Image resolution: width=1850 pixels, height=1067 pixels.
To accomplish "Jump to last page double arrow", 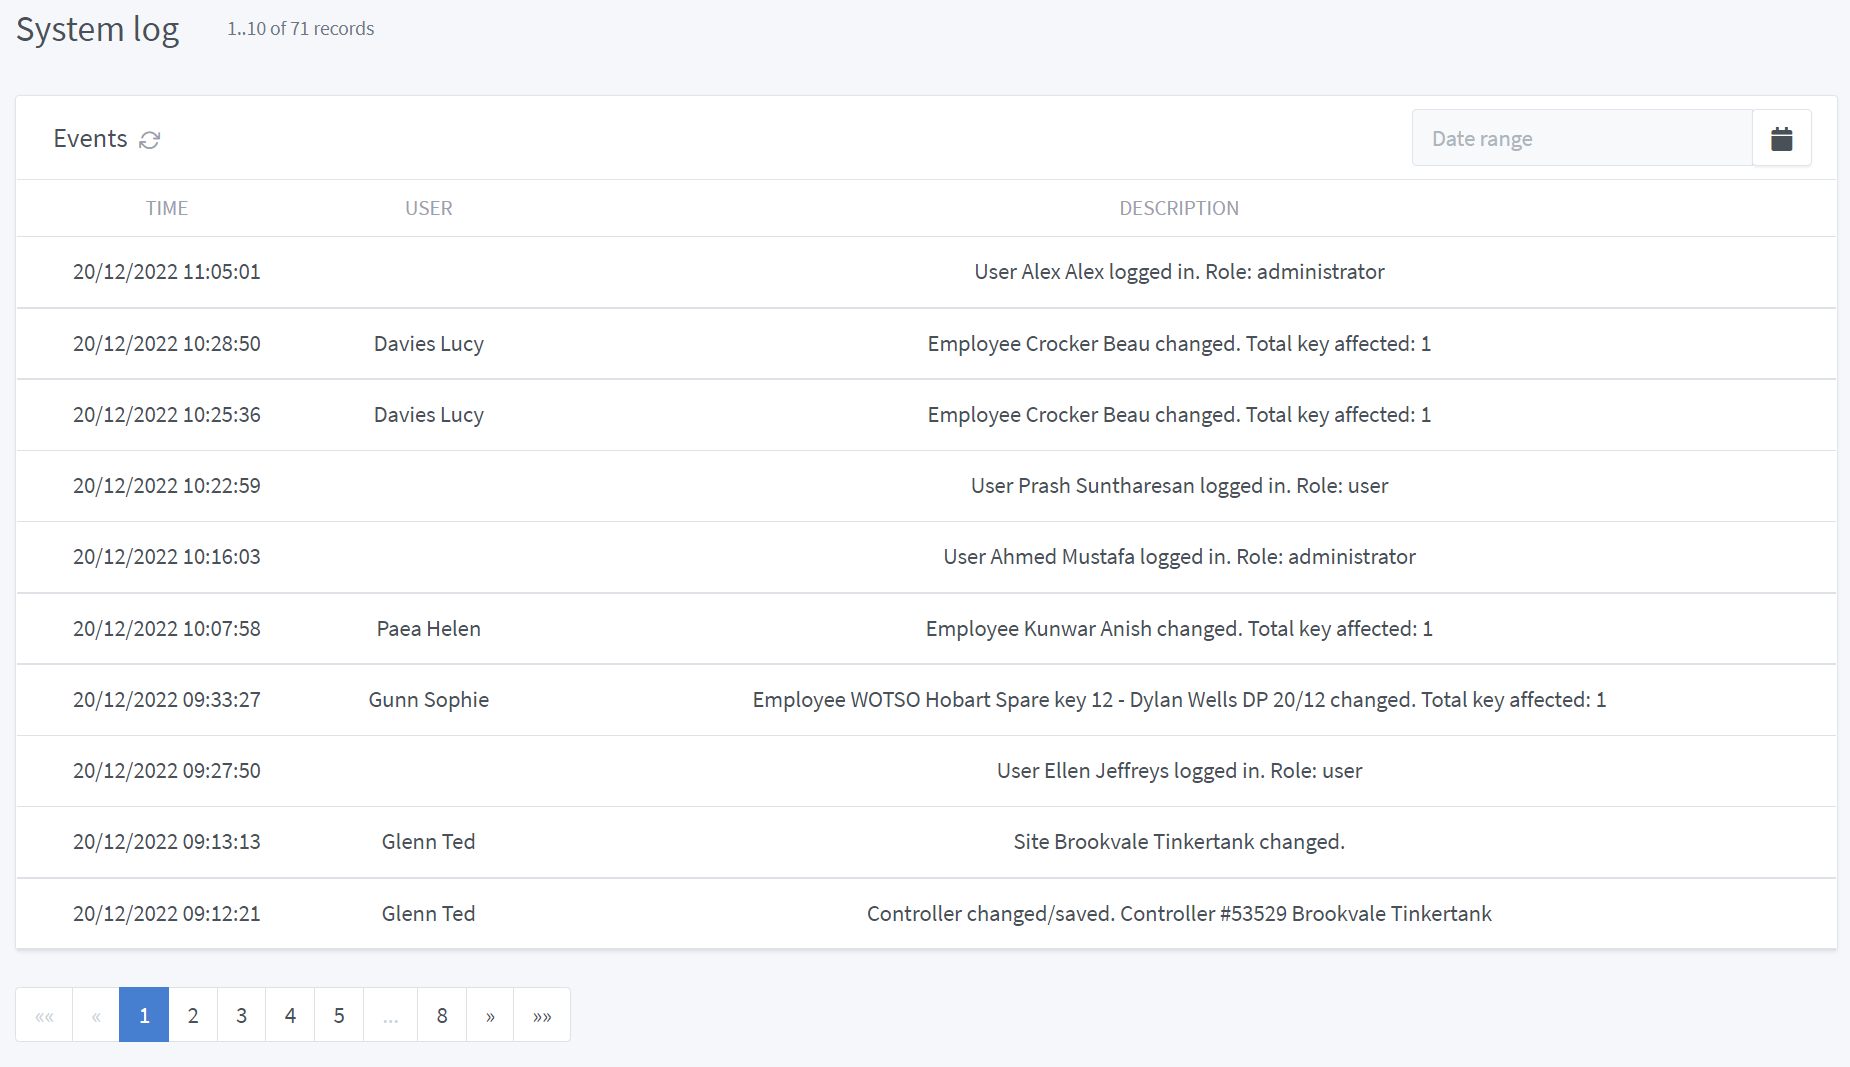I will tap(542, 1015).
